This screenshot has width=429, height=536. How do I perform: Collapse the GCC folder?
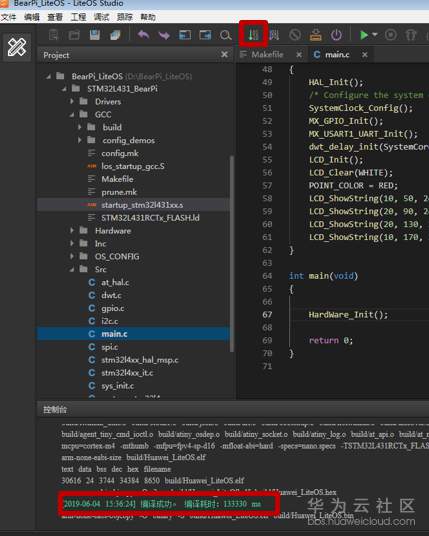click(x=72, y=115)
